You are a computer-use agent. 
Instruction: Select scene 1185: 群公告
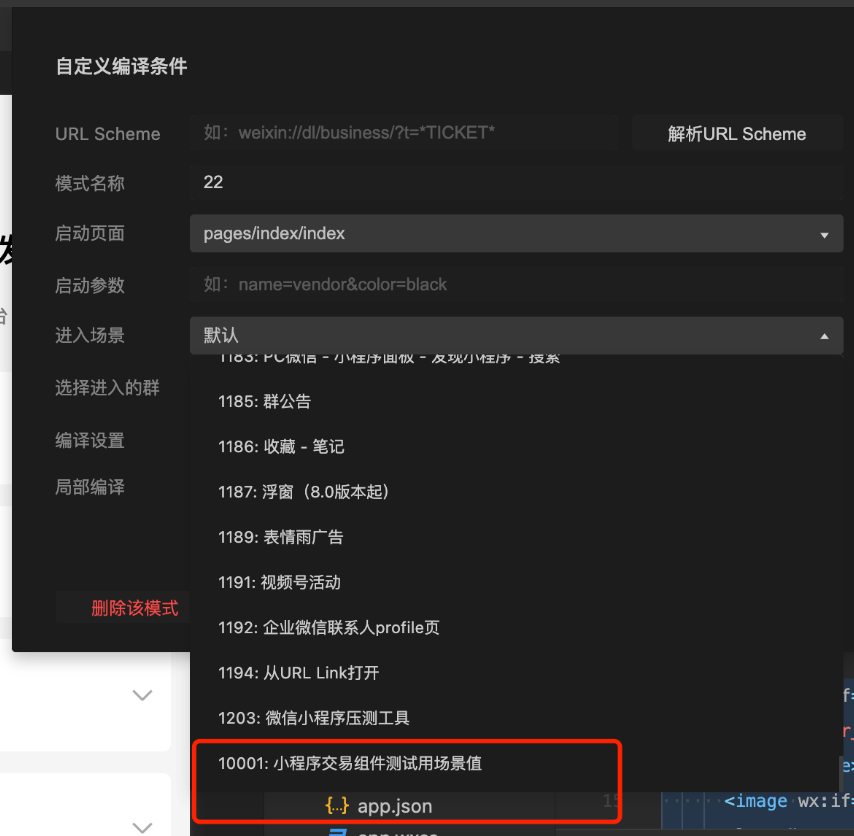(x=516, y=402)
